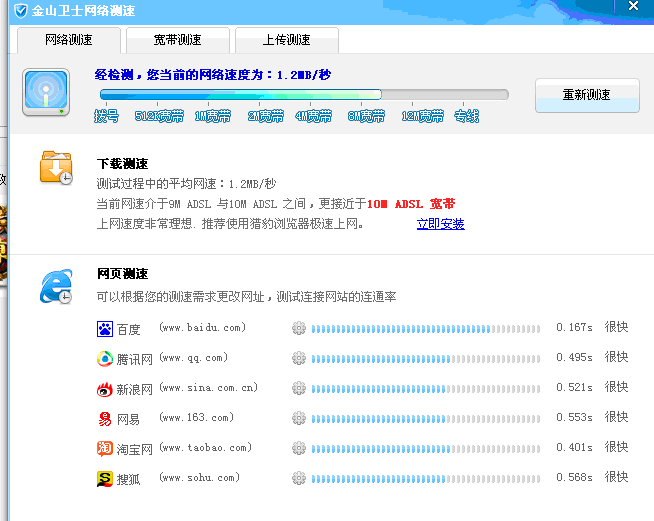Click the 8M宽带 scale label
This screenshot has width=654, height=521.
pos(366,116)
